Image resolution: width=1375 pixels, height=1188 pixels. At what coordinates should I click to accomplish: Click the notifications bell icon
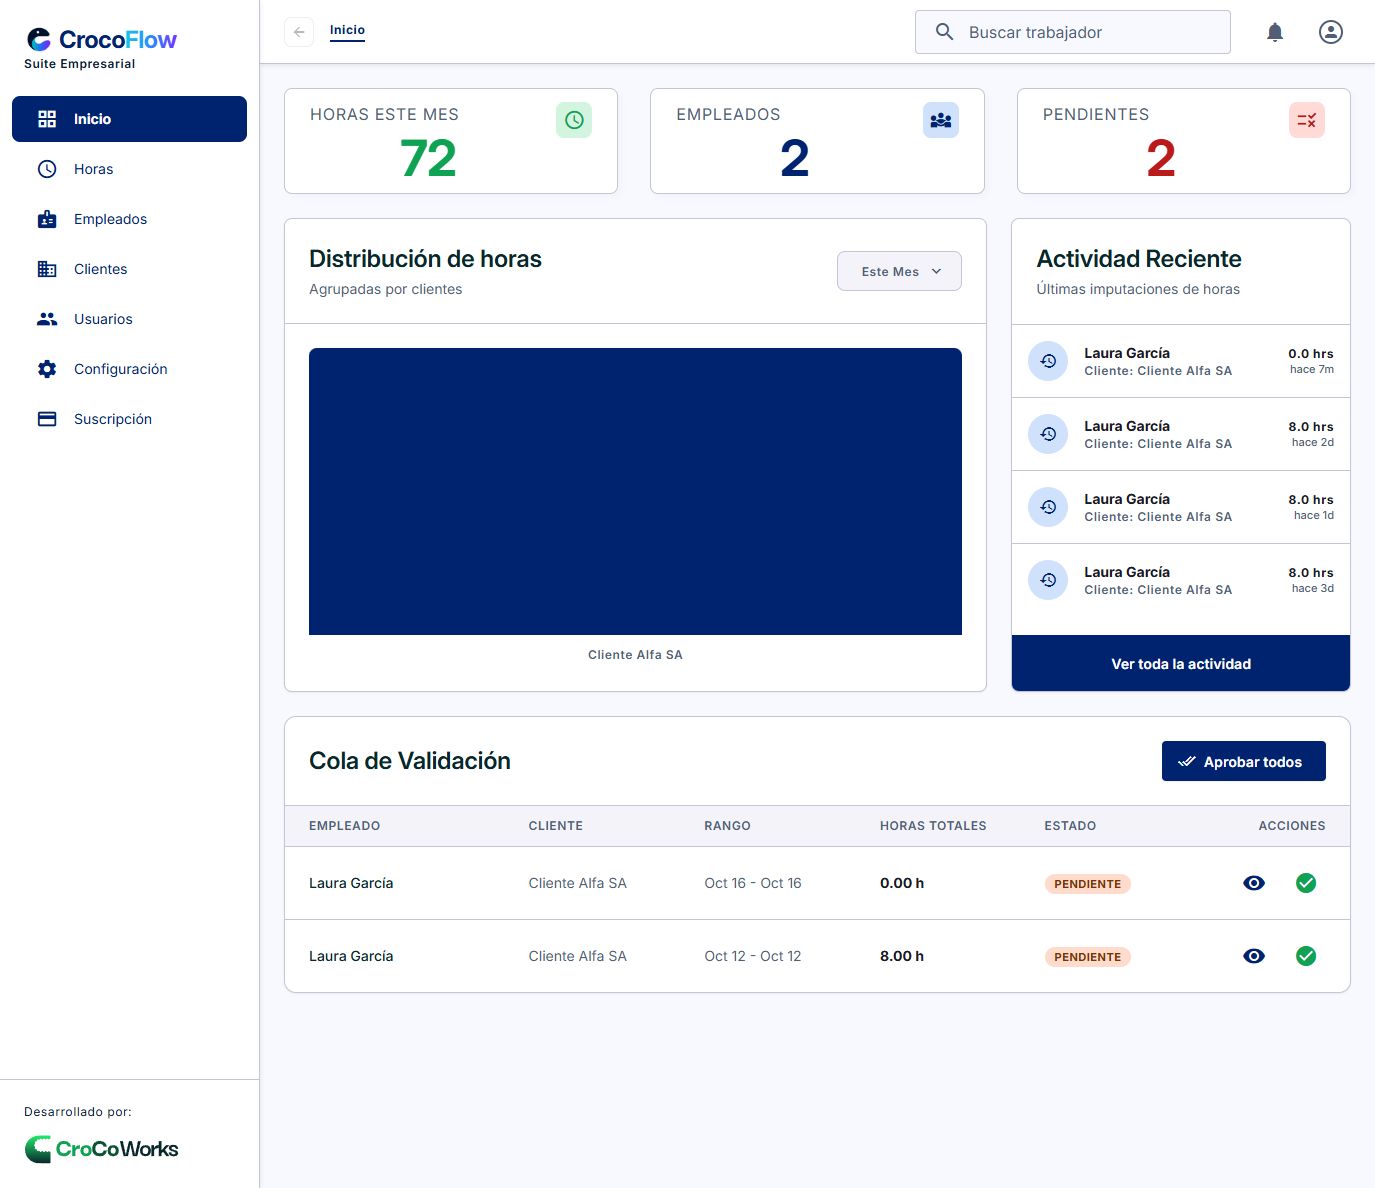[x=1275, y=32]
